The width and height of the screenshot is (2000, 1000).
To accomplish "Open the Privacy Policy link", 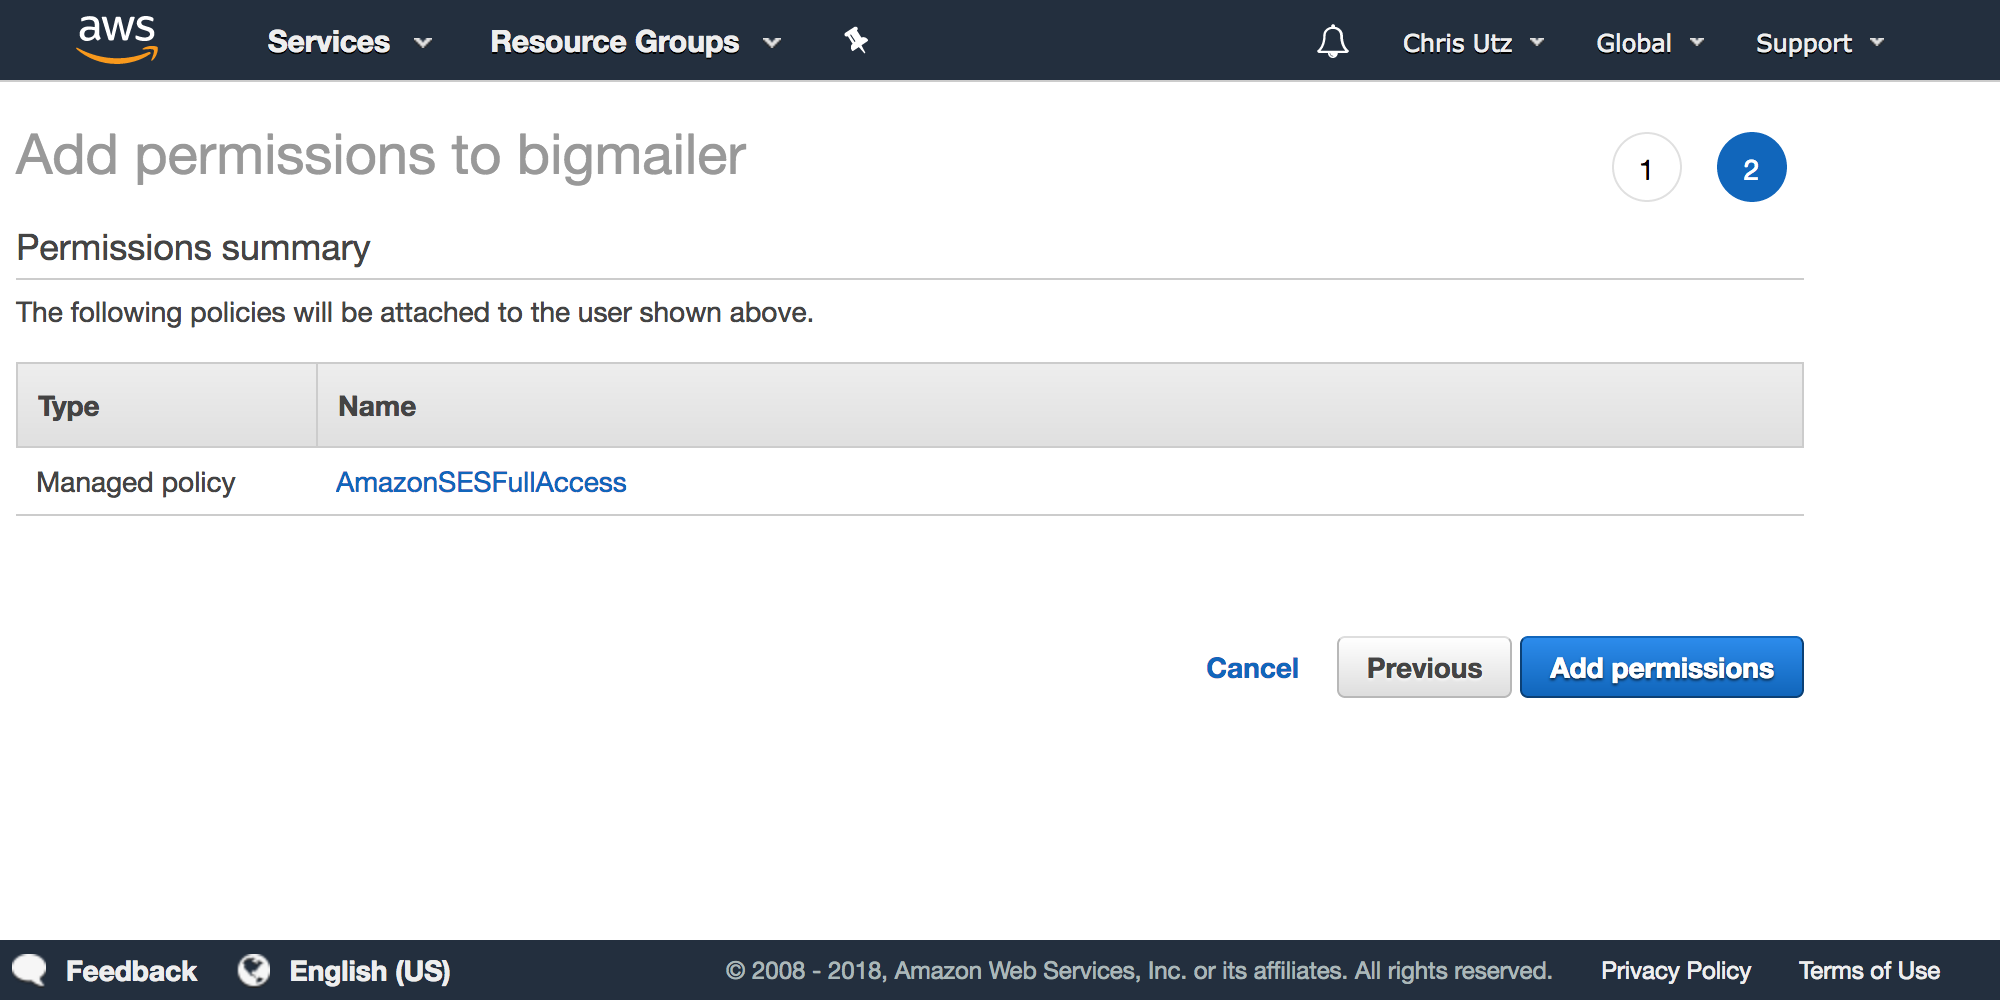I will [x=1676, y=971].
